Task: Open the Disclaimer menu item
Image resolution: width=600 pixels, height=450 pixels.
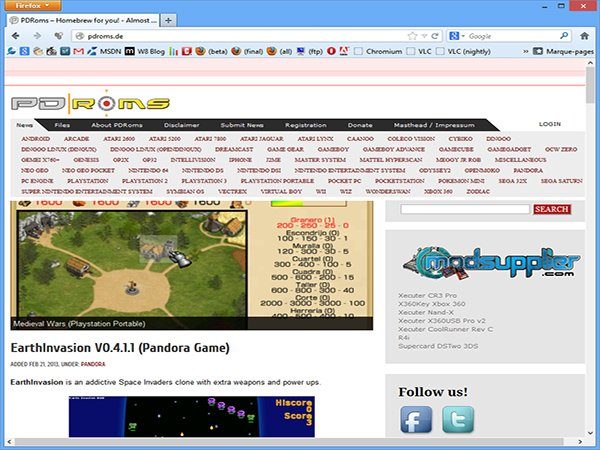Action: 181,125
